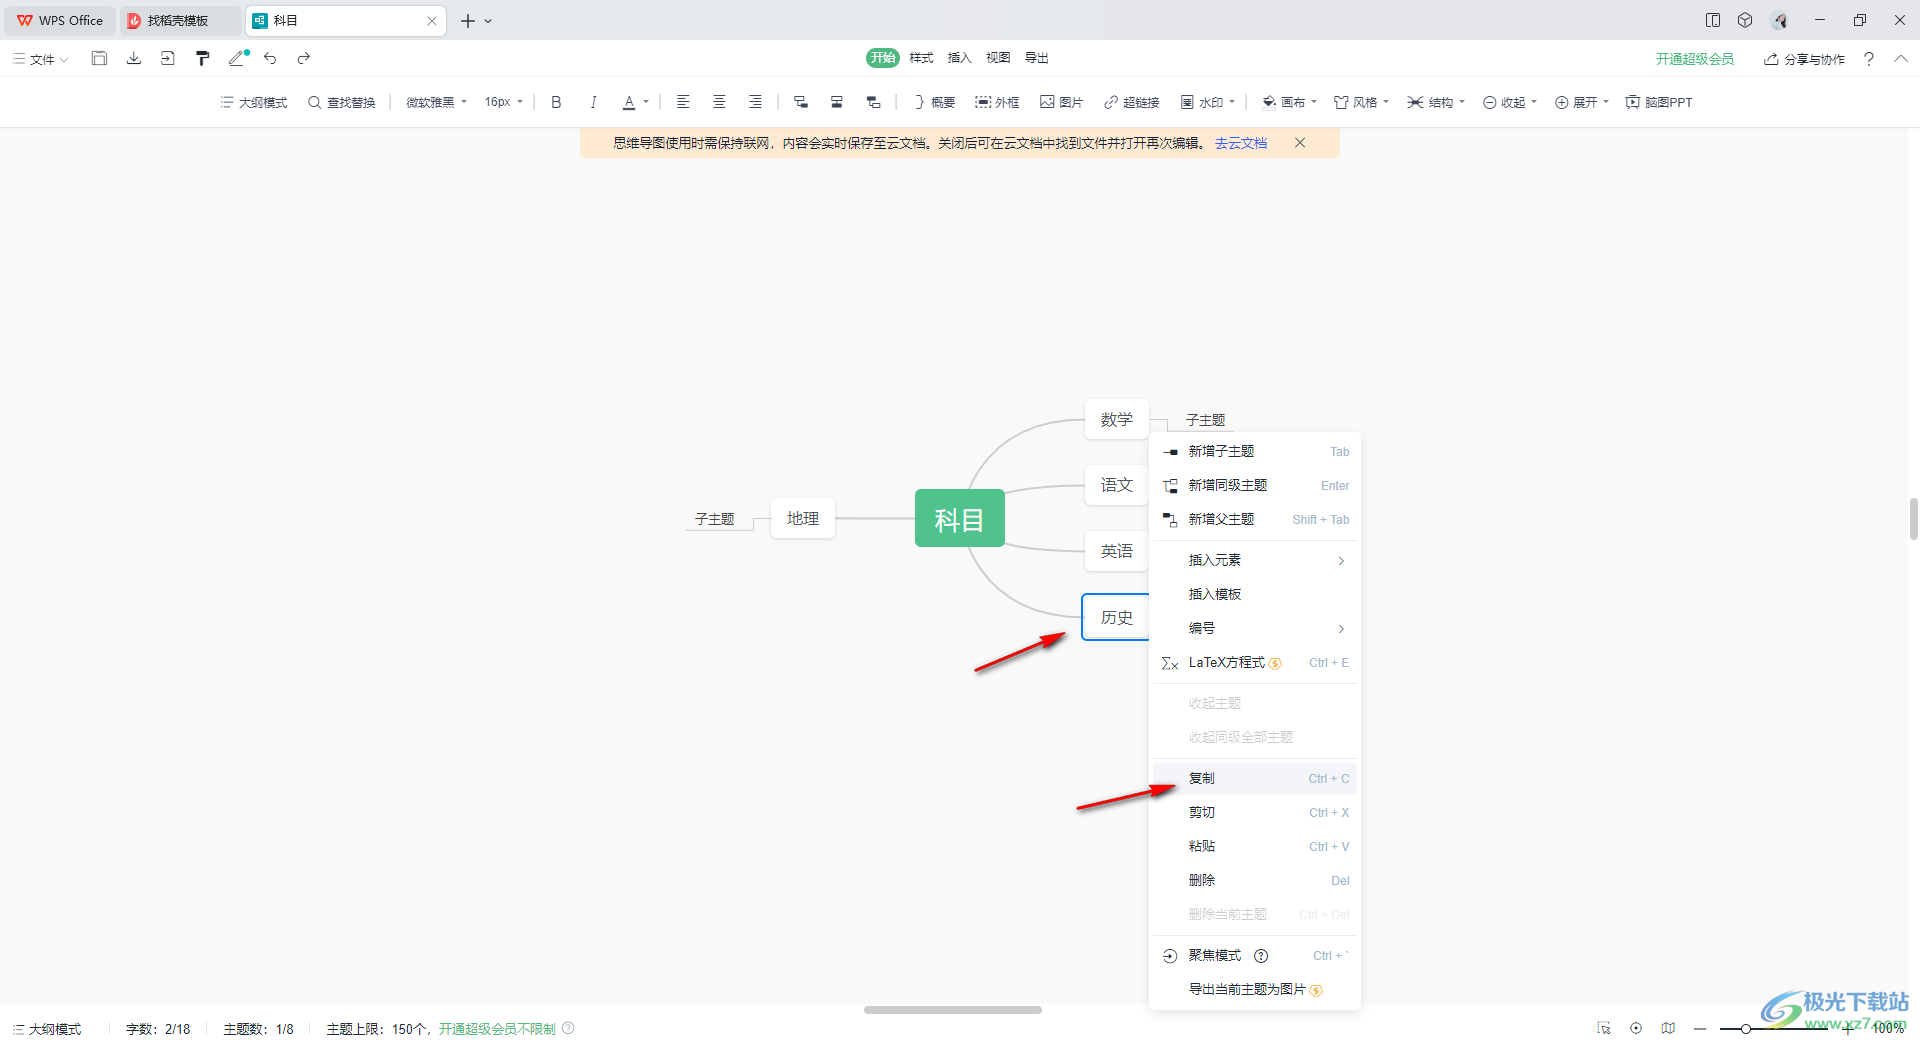Center align text
This screenshot has width=1920, height=1040.
point(719,102)
